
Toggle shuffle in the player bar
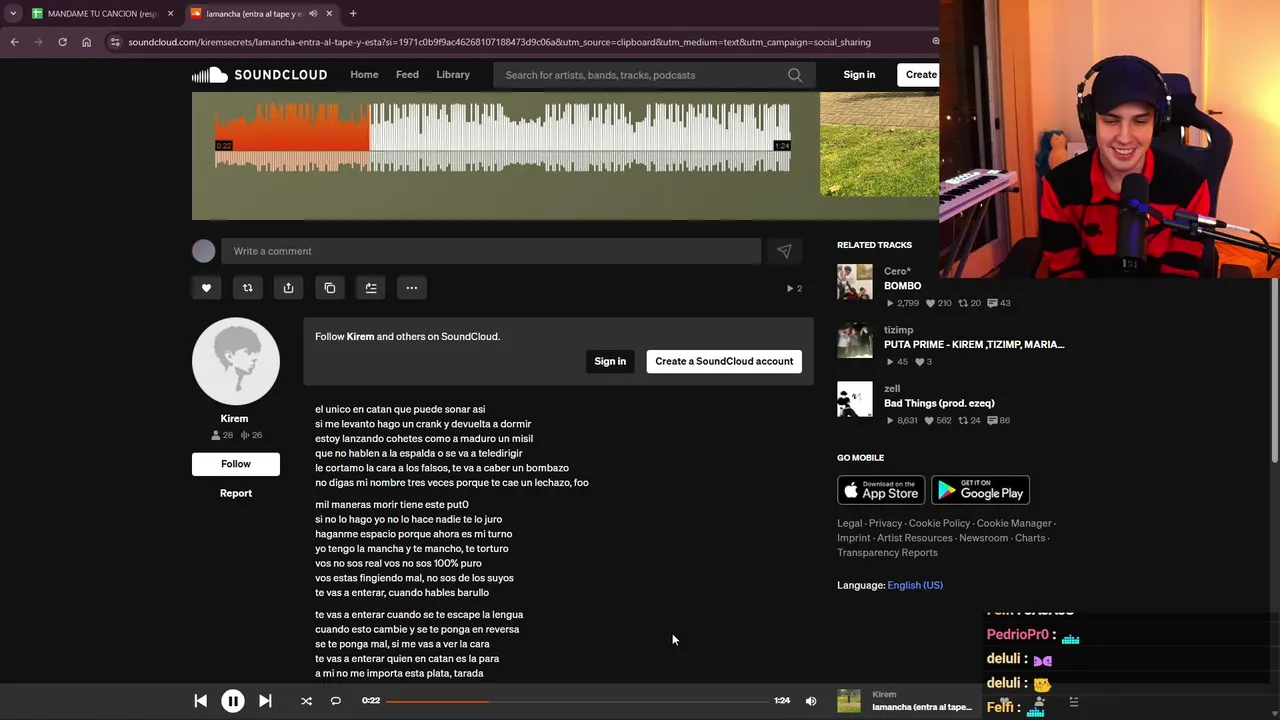[306, 701]
